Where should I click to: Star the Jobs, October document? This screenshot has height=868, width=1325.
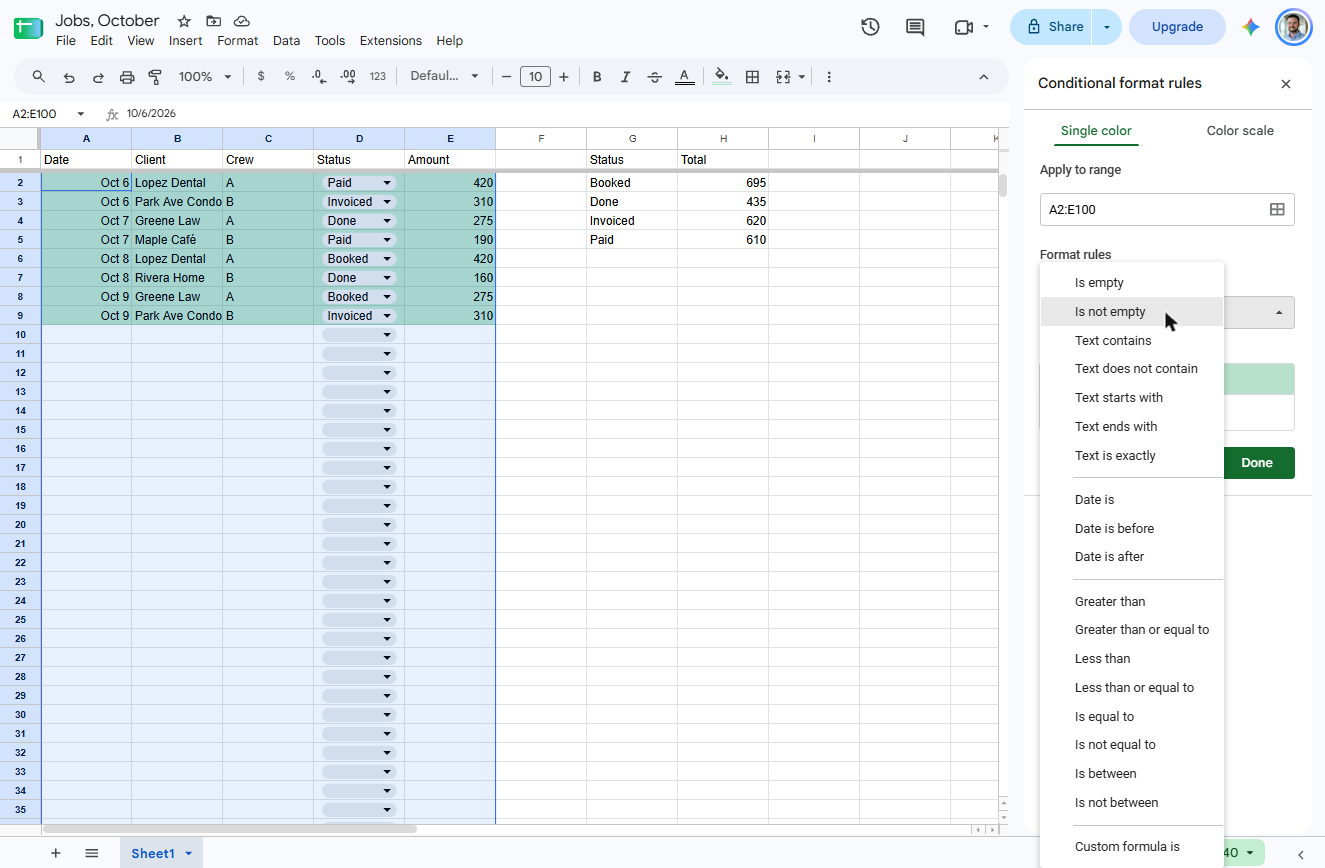point(184,21)
